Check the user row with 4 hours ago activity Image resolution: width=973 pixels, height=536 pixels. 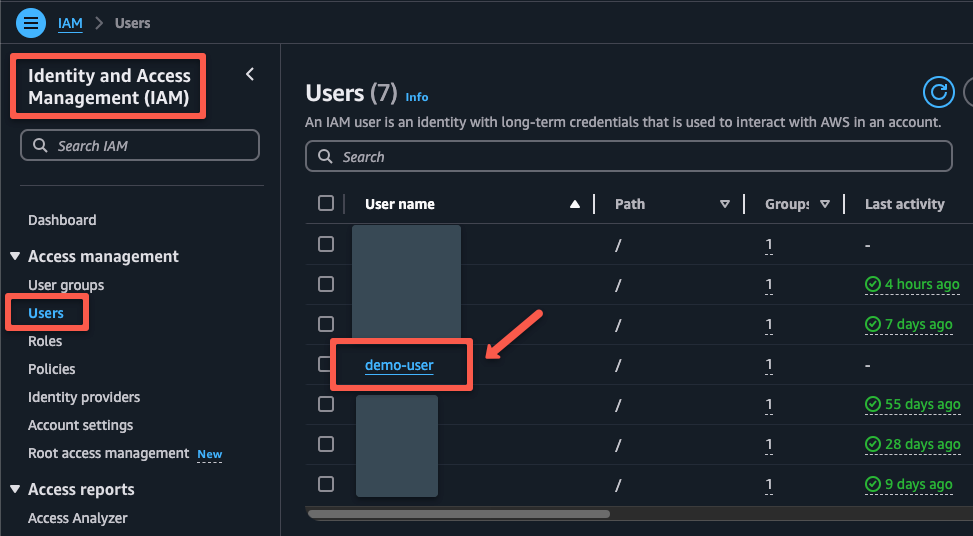tap(326, 284)
